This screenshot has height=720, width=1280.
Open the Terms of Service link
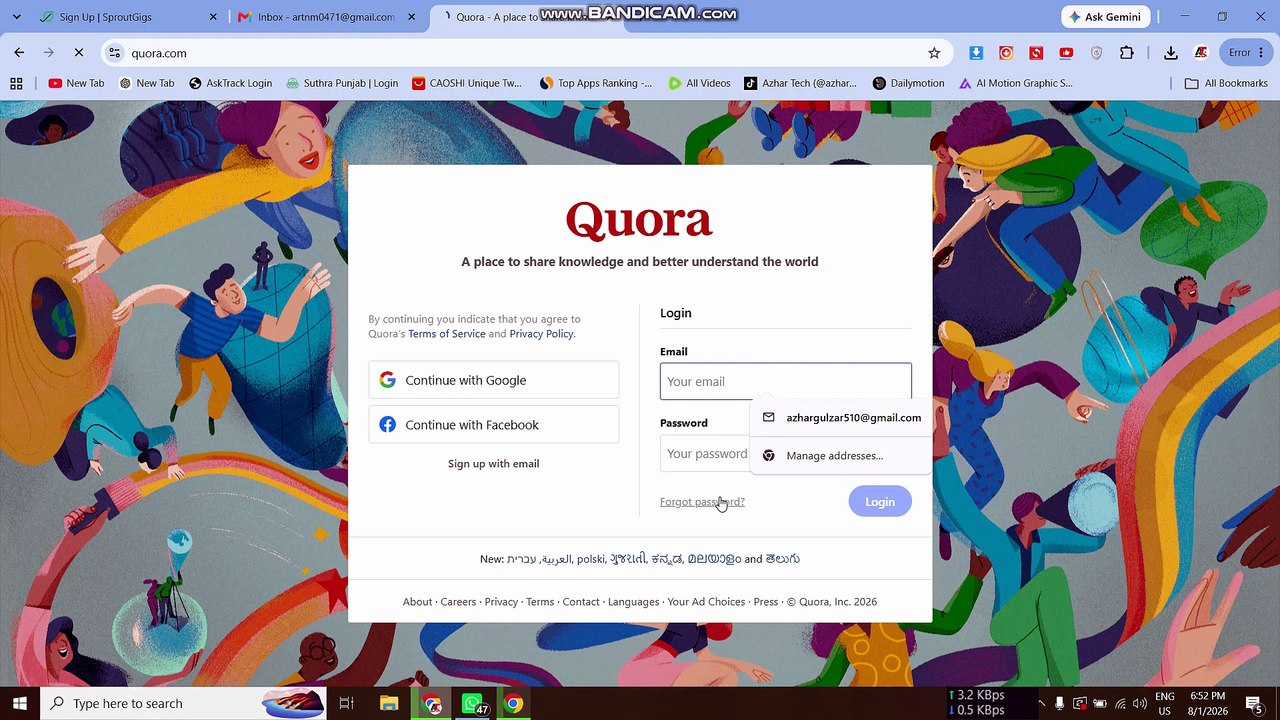pyautogui.click(x=447, y=334)
